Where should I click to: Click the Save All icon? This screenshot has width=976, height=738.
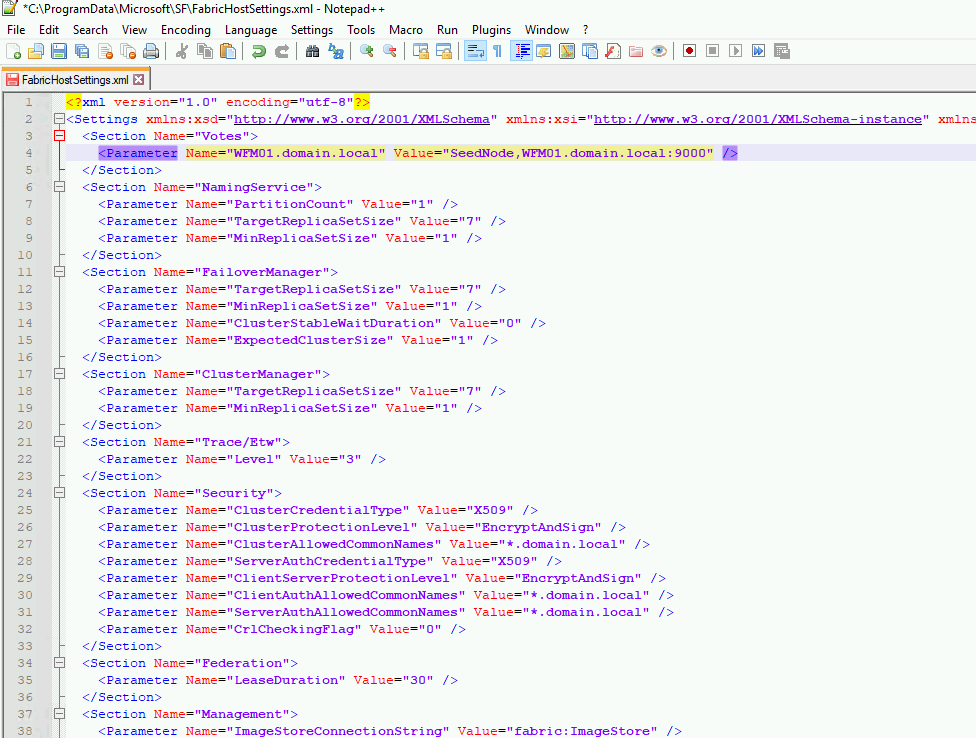tap(82, 51)
